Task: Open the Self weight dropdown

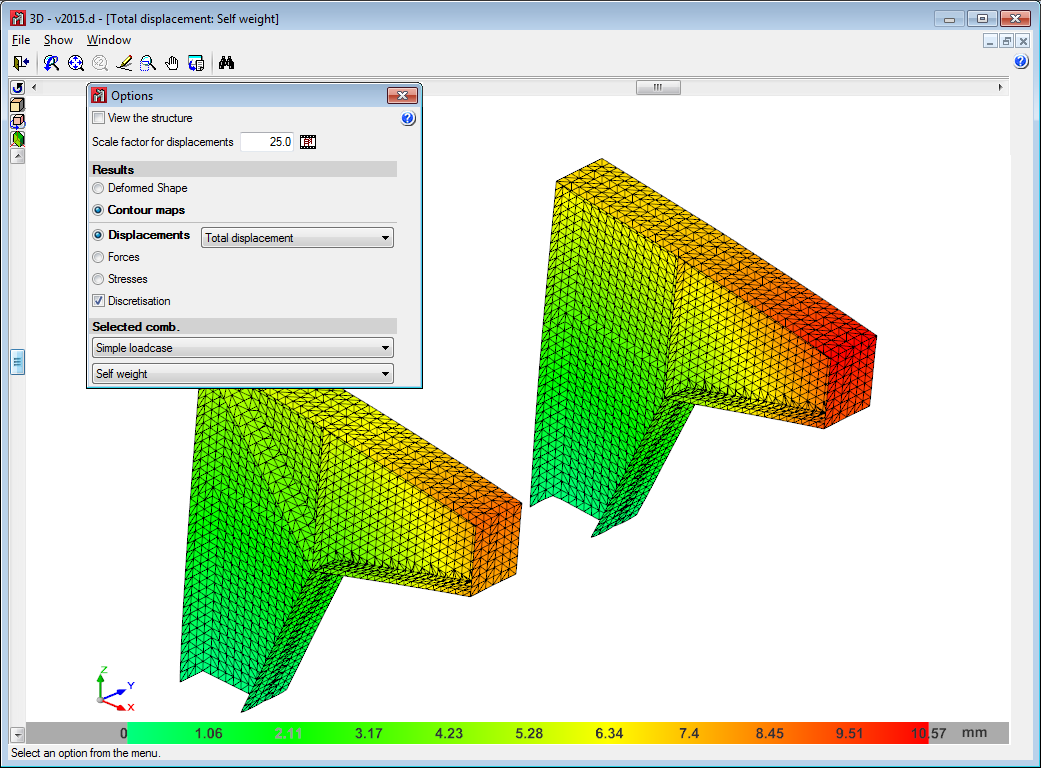Action: (241, 374)
